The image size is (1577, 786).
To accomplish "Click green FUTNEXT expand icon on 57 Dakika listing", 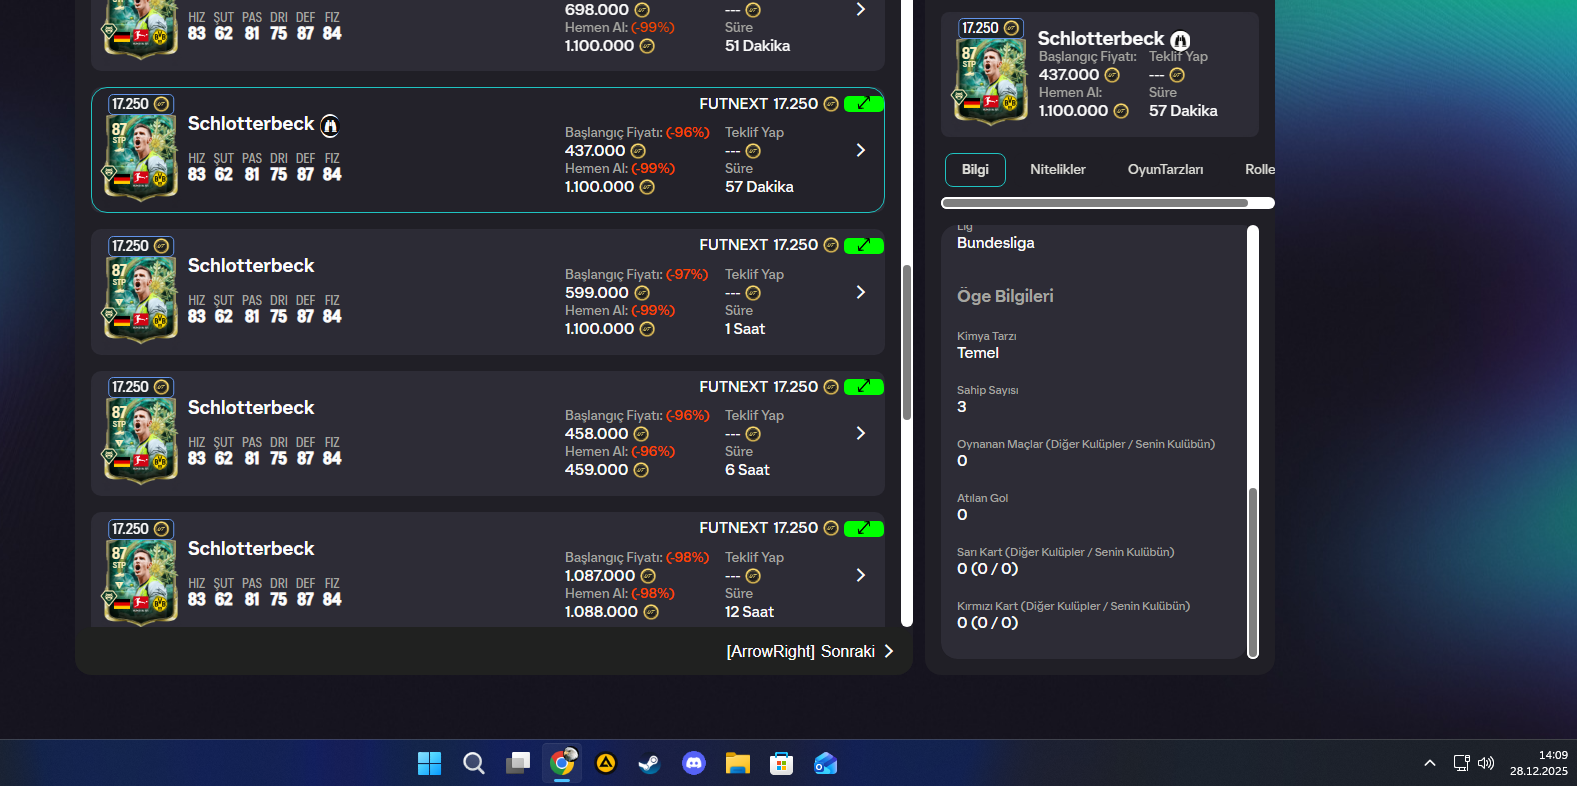I will [863, 104].
